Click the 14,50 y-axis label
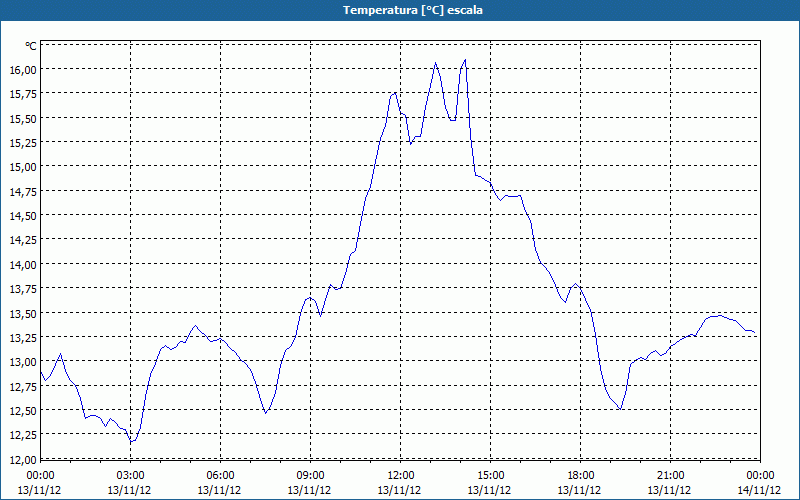Viewport: 800px width, 500px height. tap(23, 216)
